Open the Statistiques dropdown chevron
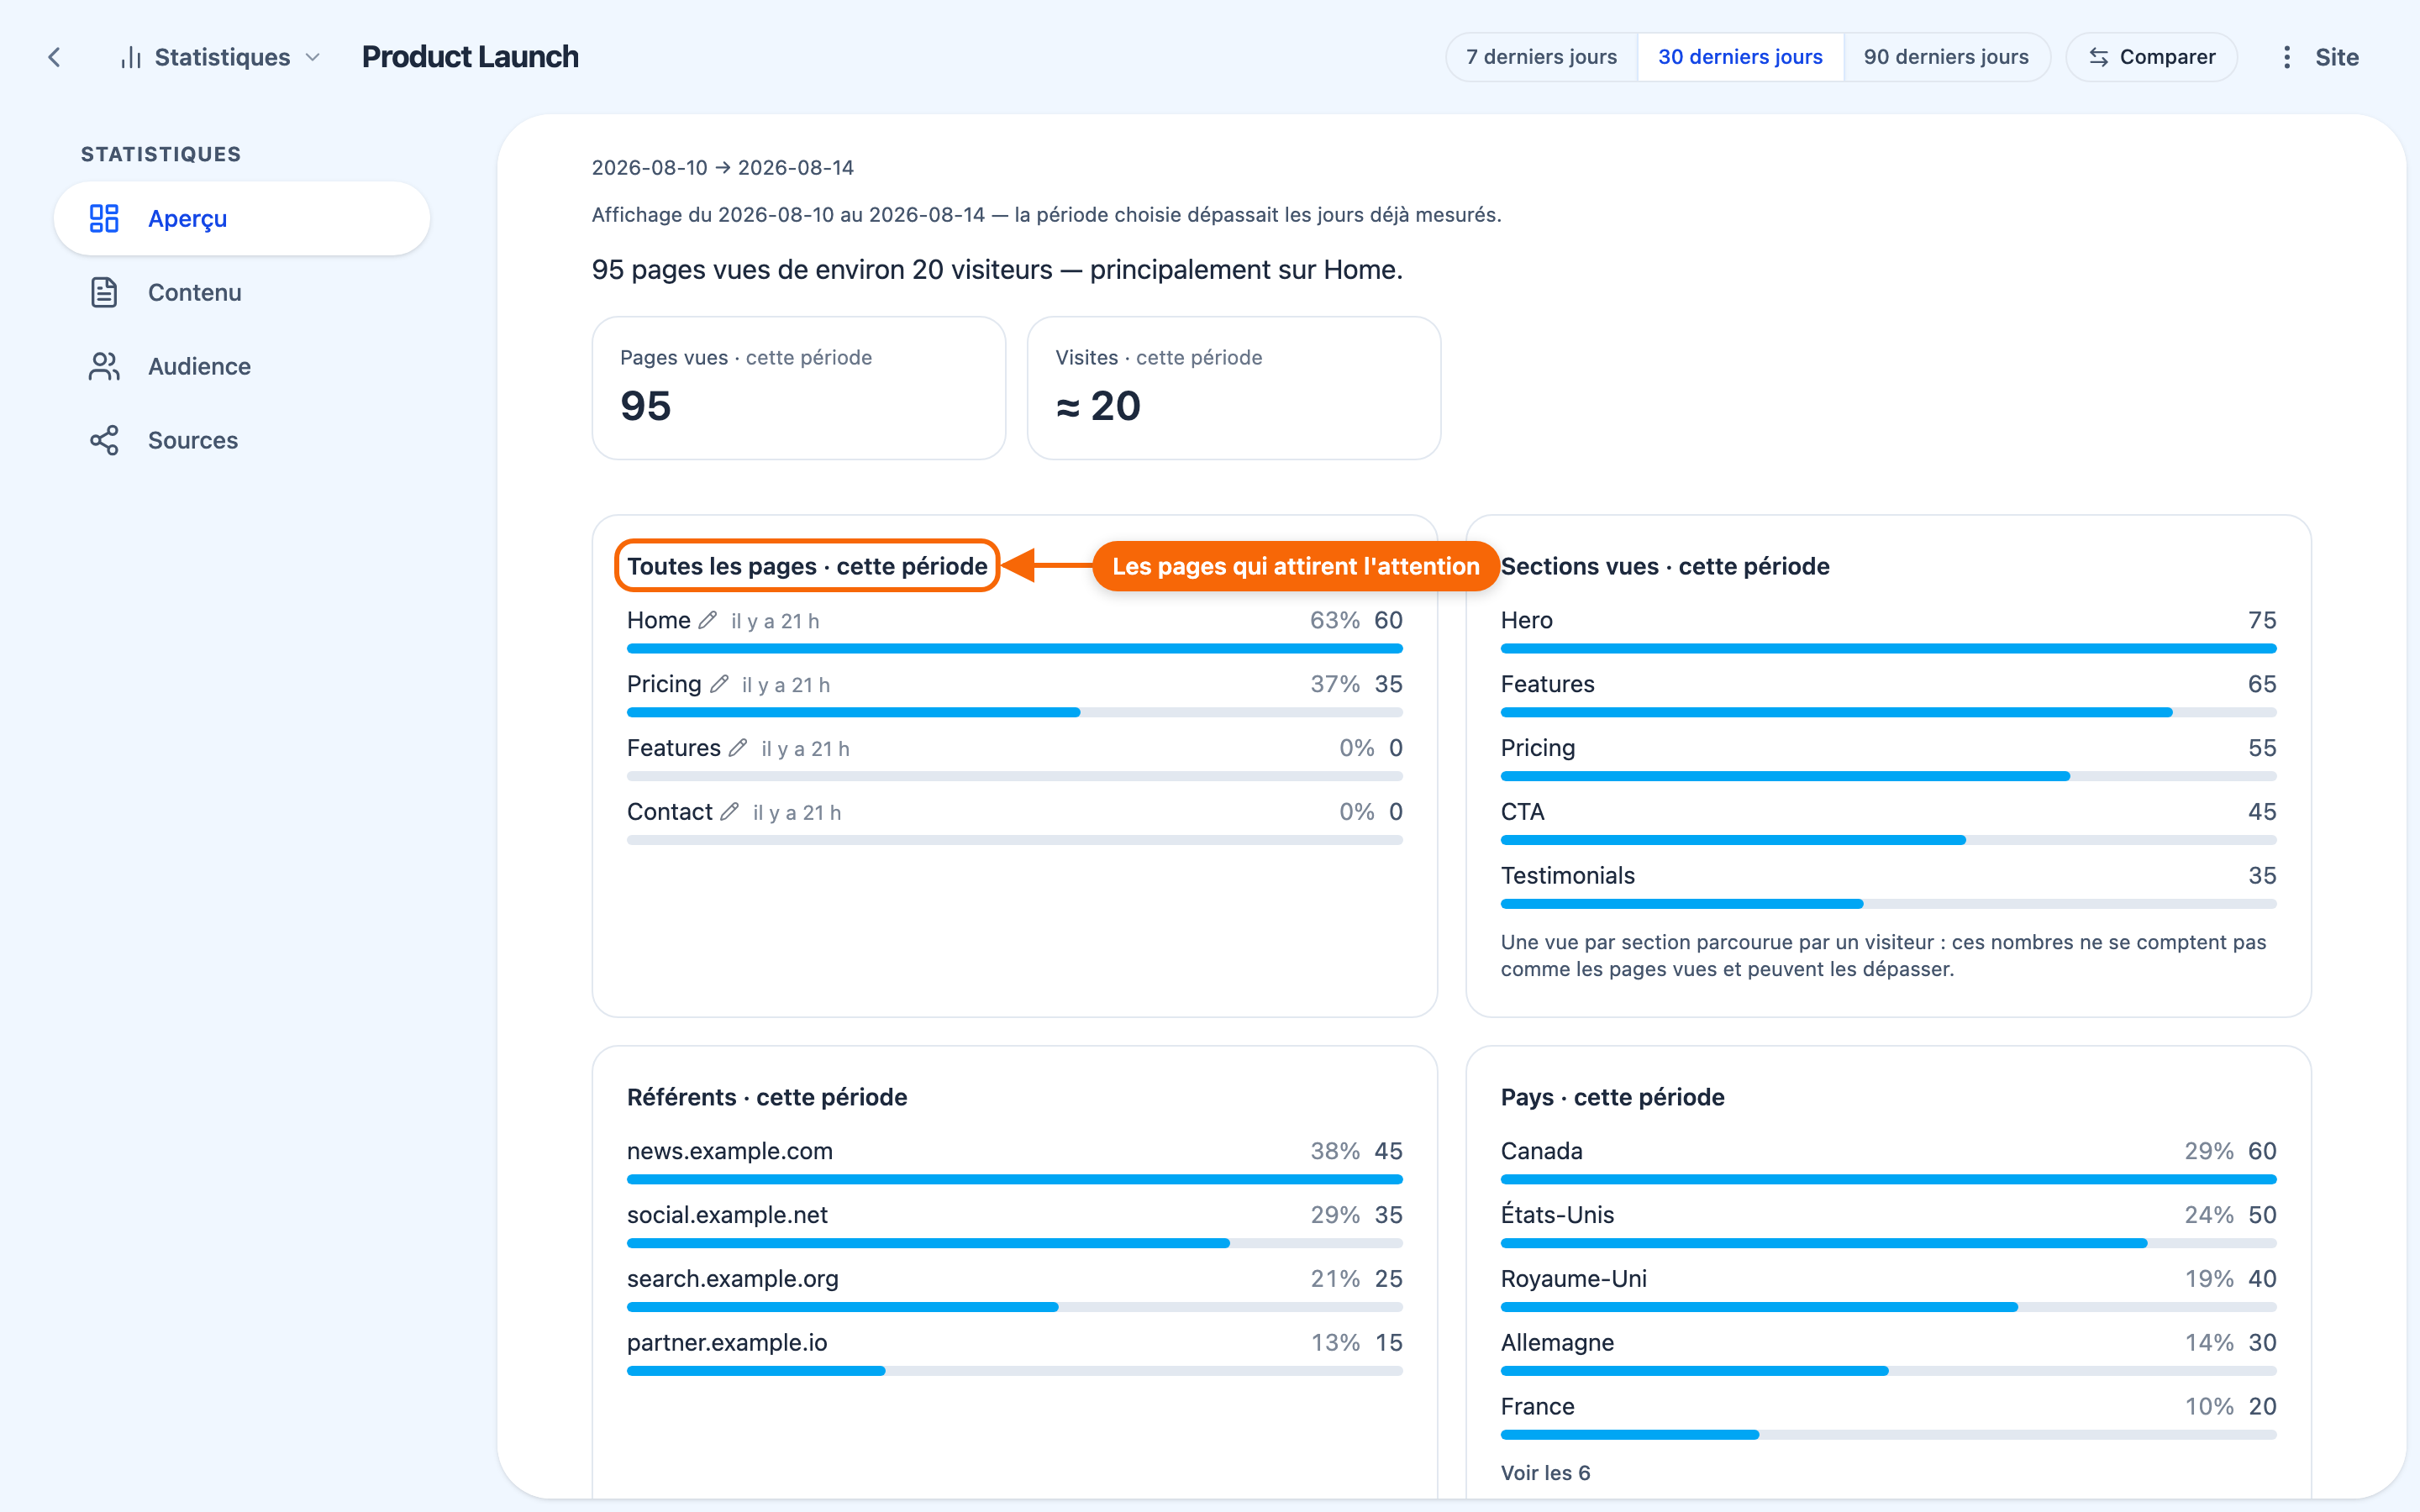 pos(313,57)
